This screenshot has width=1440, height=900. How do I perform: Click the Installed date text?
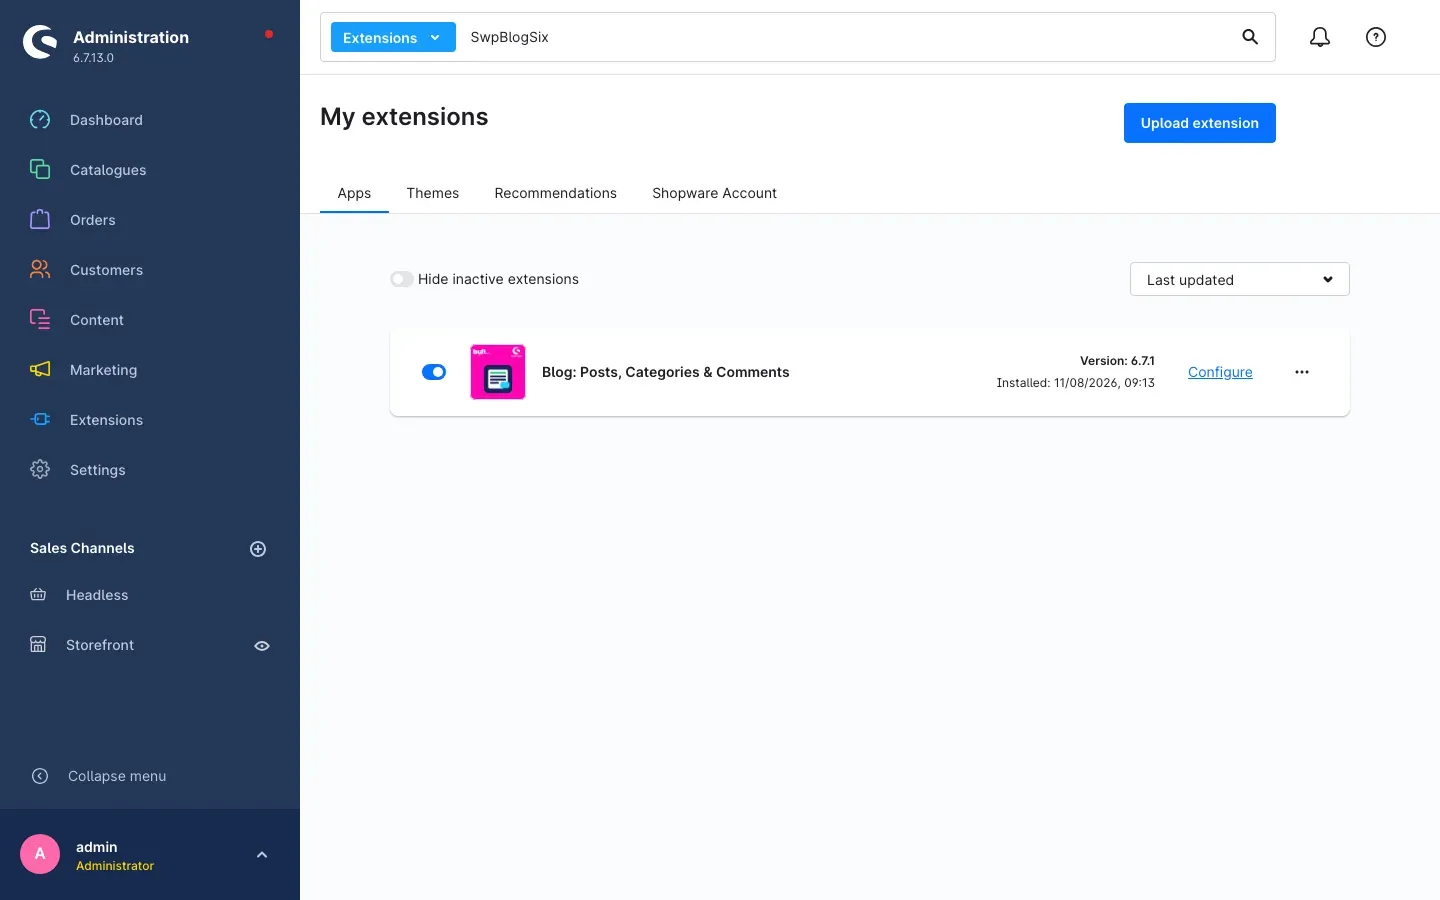1076,383
